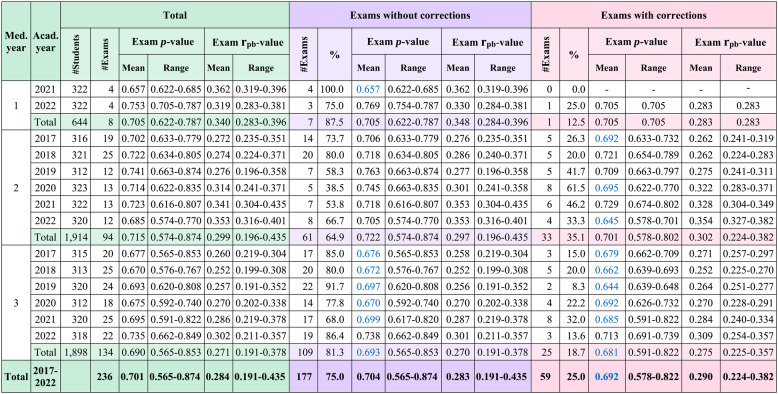Click the 'Exams without corrections' header cell
Image resolution: width=778 pixels, height=394 pixels.
tap(410, 15)
